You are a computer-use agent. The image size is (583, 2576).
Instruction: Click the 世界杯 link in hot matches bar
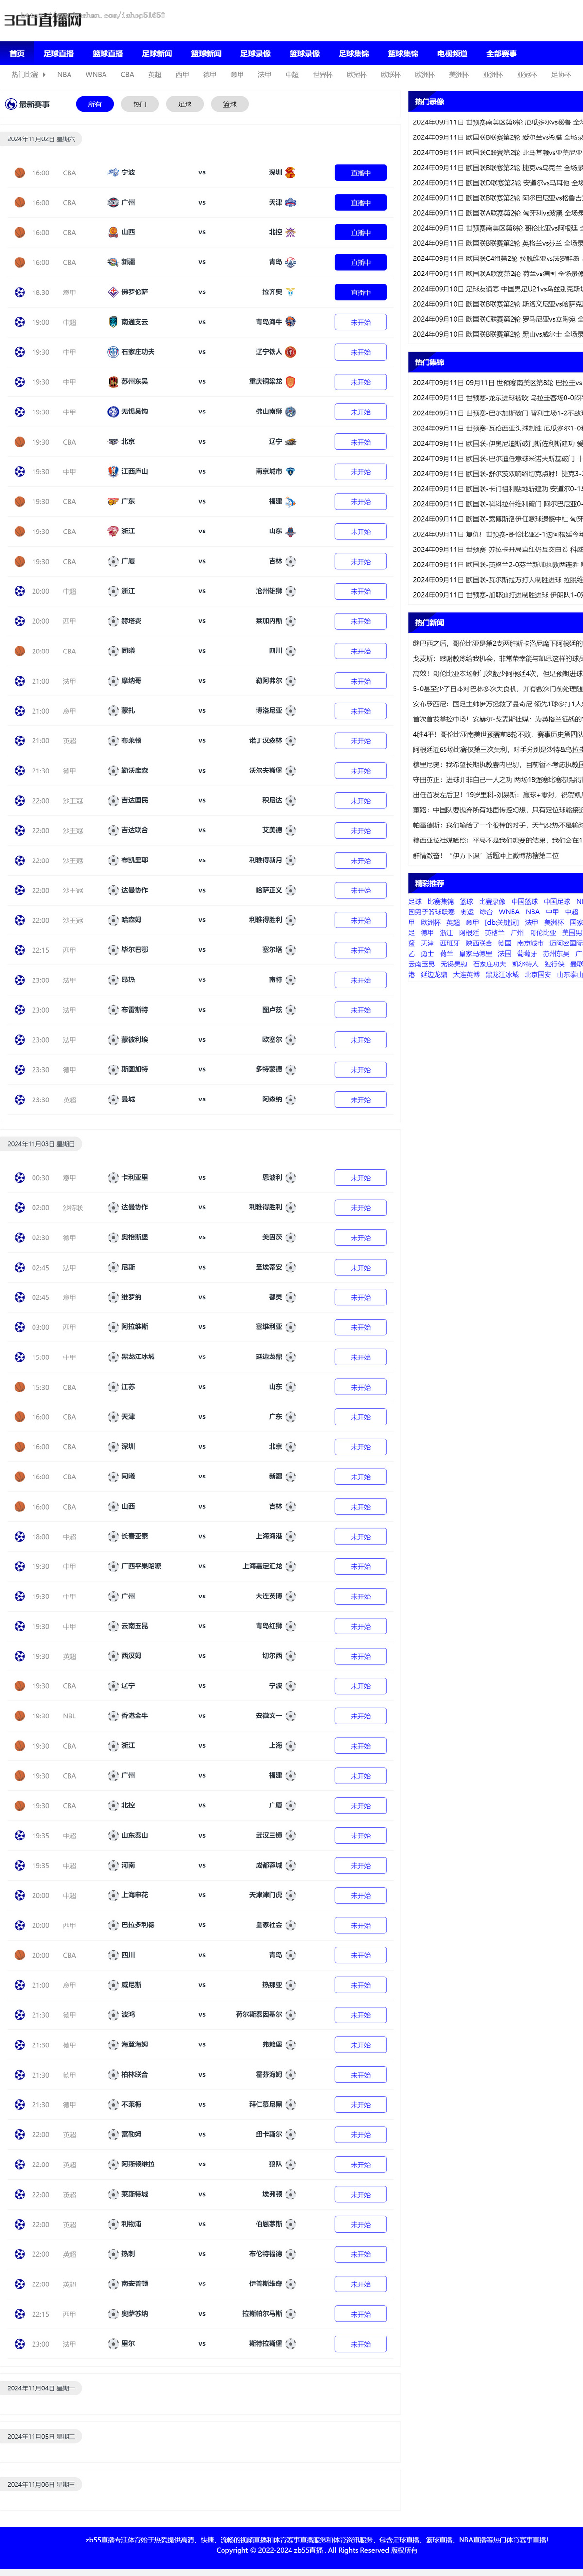tap(322, 75)
